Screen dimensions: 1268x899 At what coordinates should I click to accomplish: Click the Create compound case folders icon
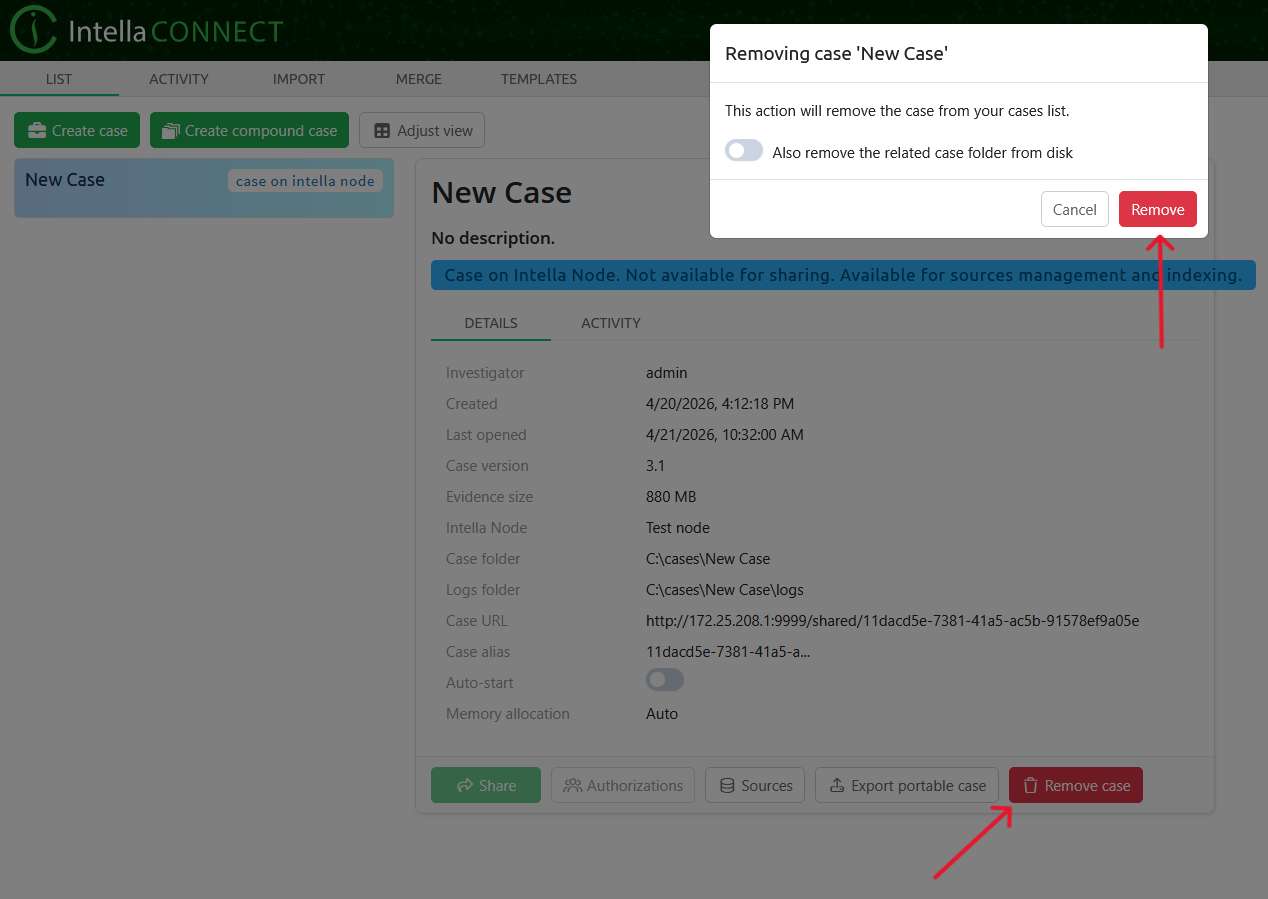pyautogui.click(x=170, y=131)
